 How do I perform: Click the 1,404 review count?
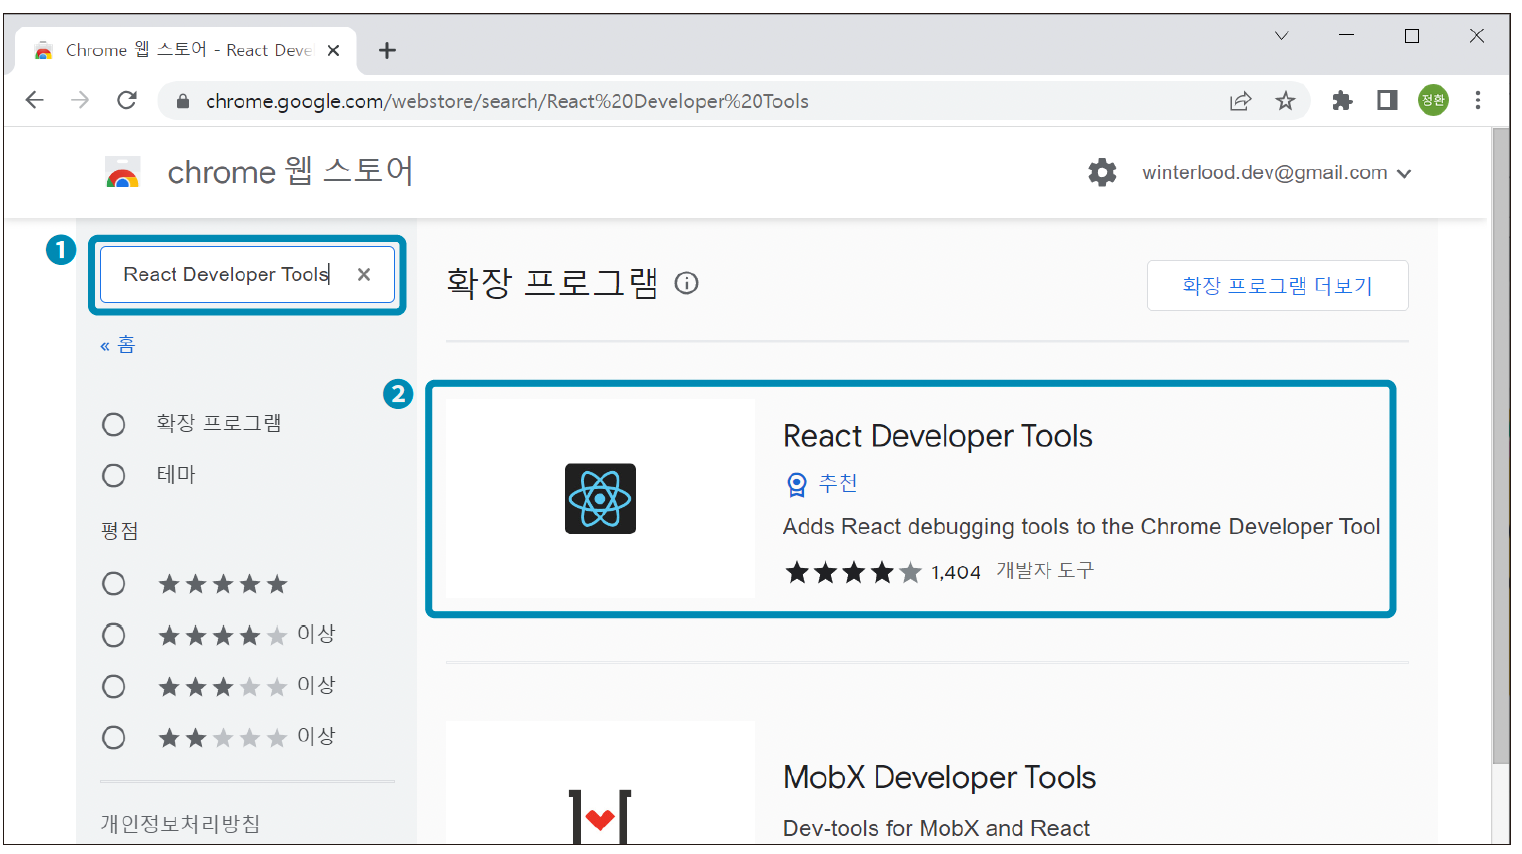(x=956, y=572)
